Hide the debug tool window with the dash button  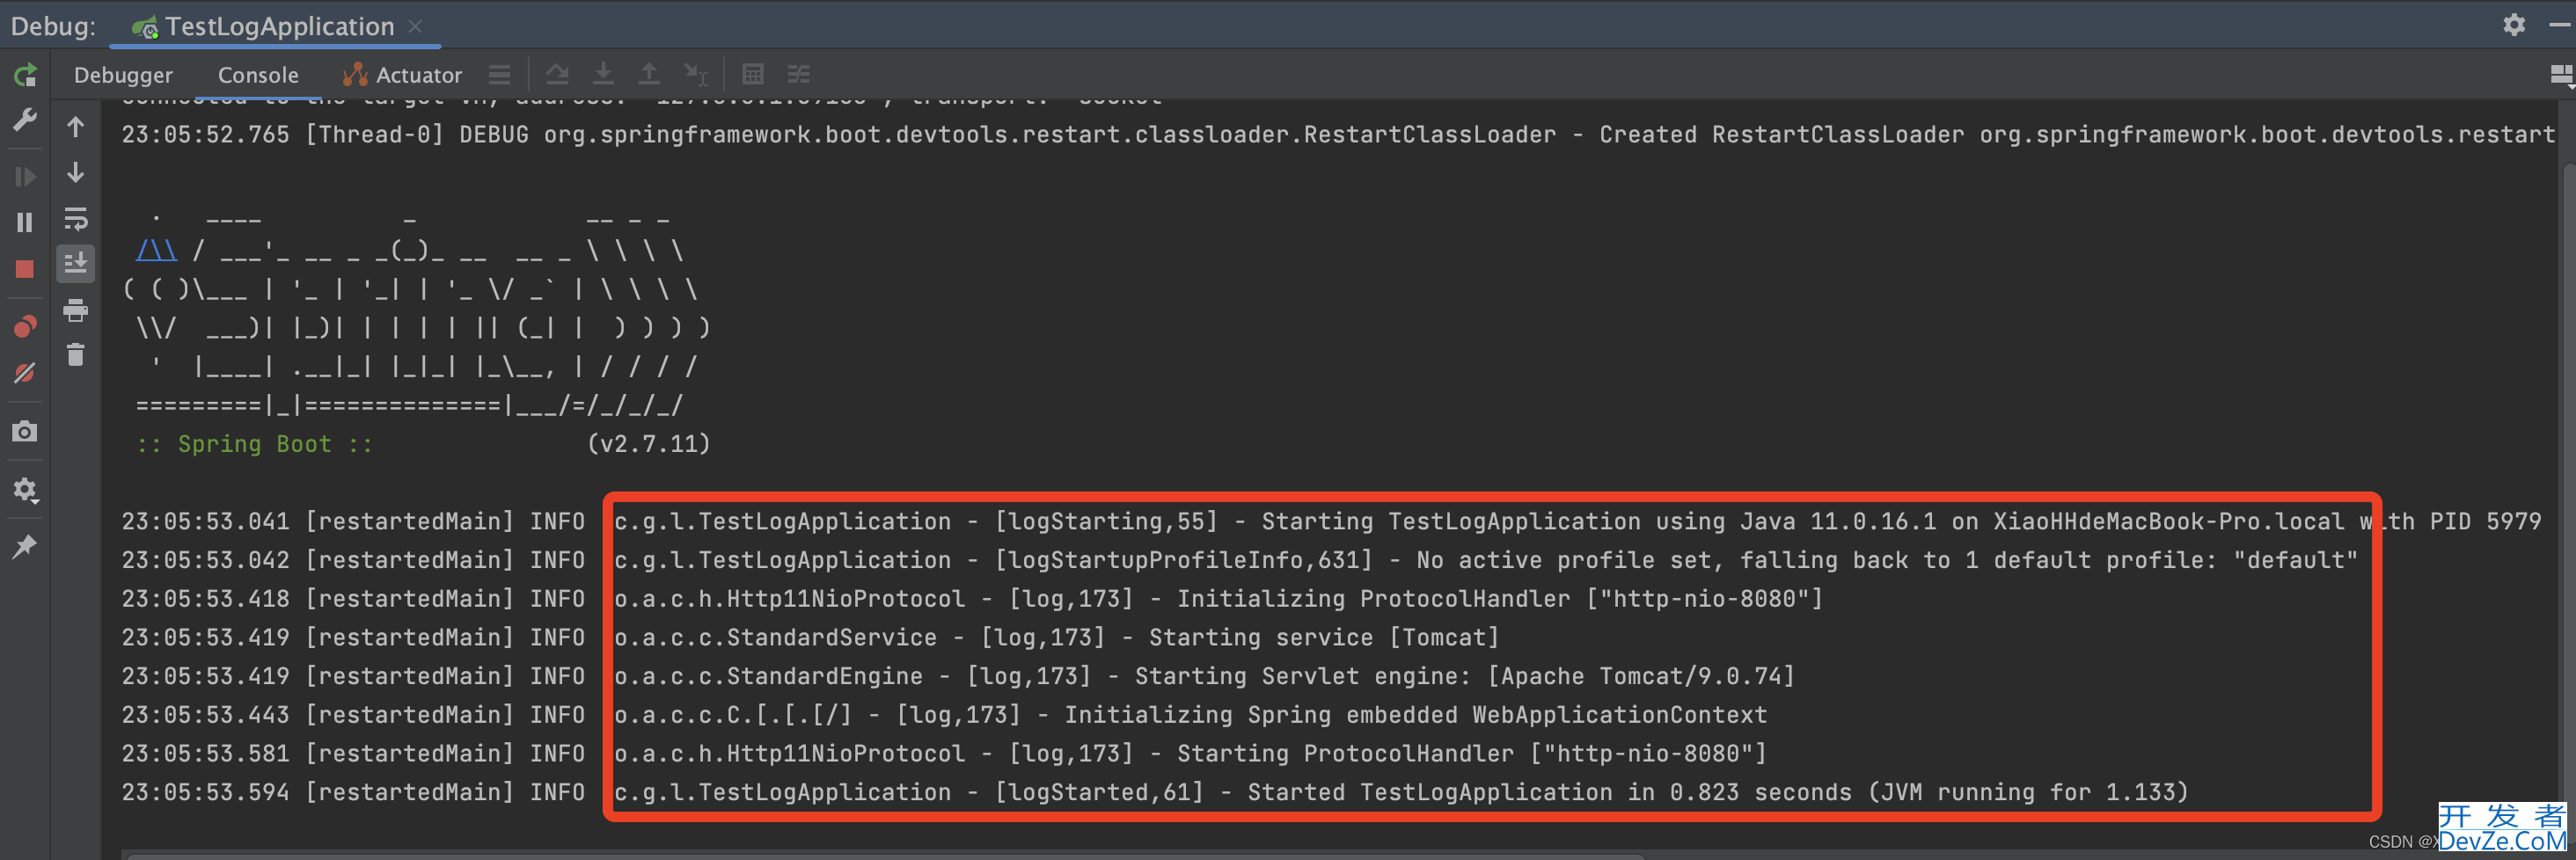[2560, 24]
